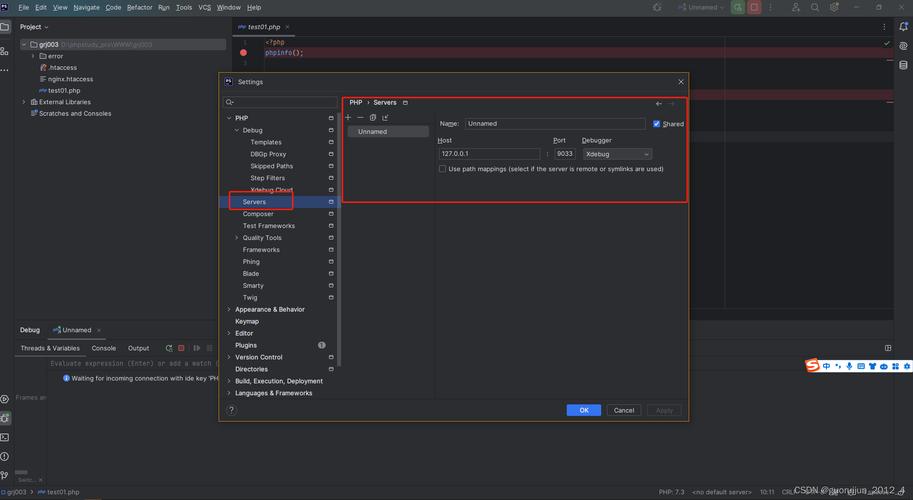
Task: Expand Editor settings node
Action: (x=229, y=334)
